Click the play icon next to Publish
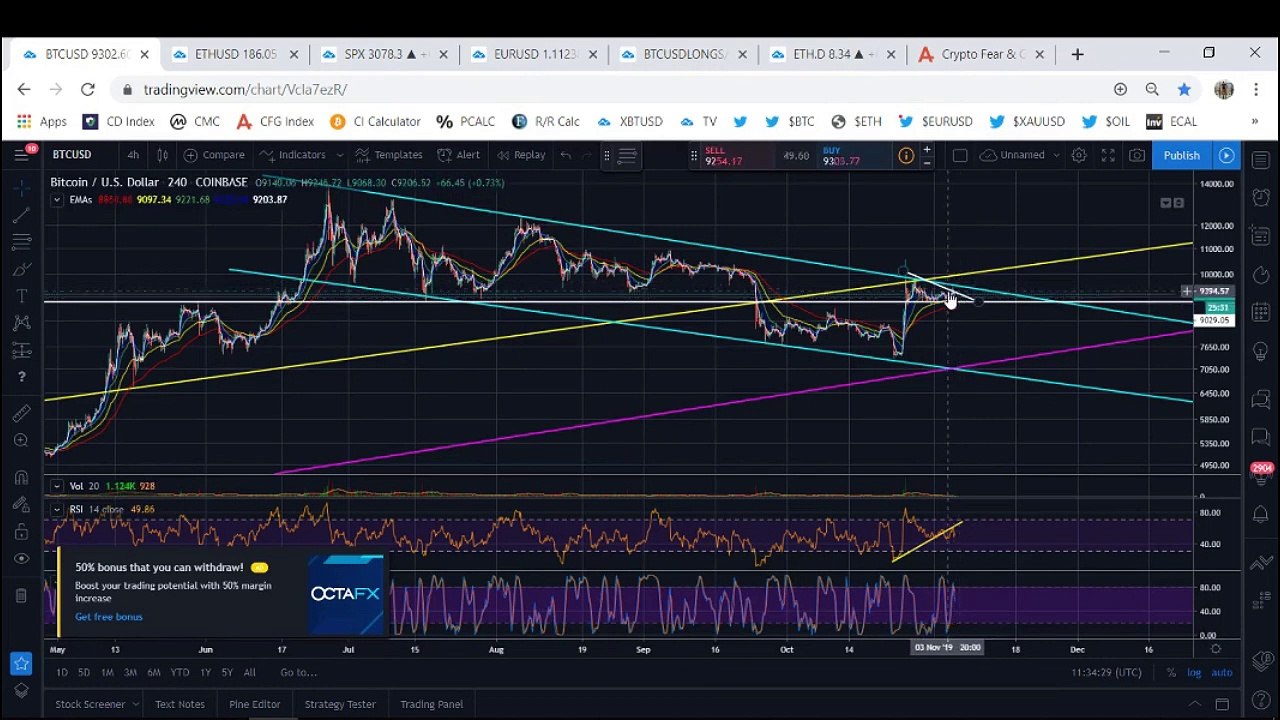1280x720 pixels. click(1226, 155)
